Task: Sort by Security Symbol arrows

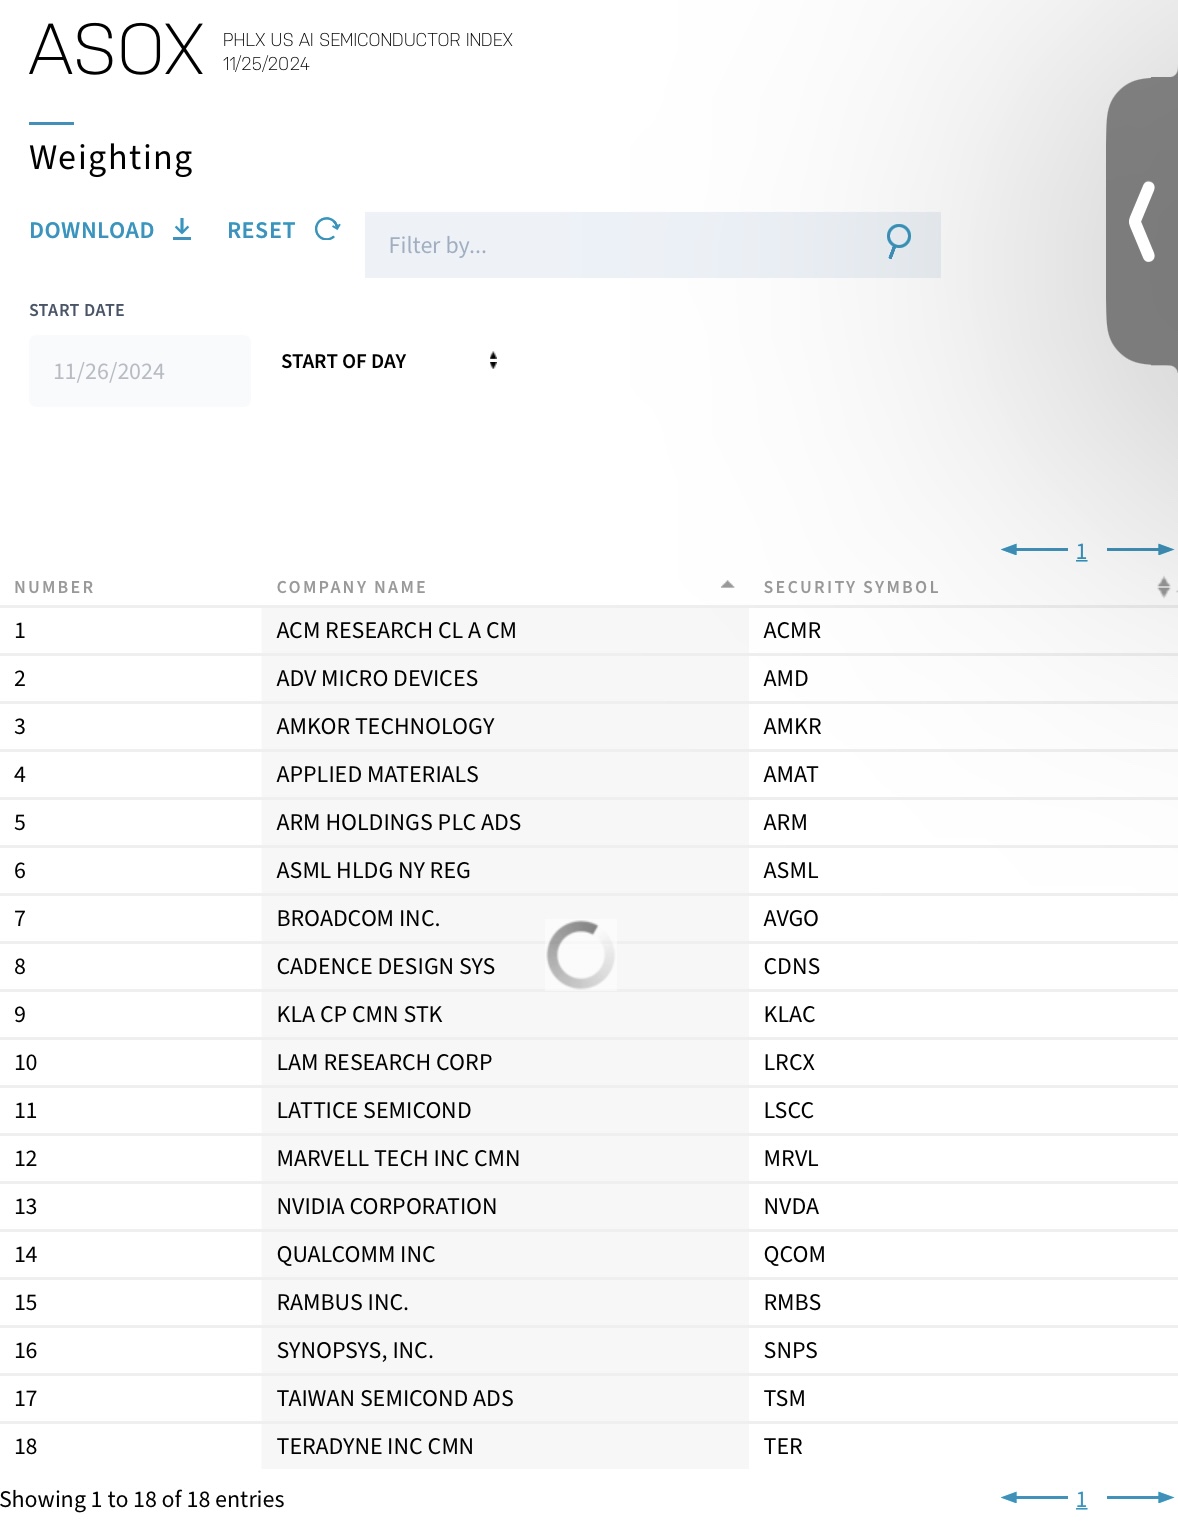Action: (1163, 587)
